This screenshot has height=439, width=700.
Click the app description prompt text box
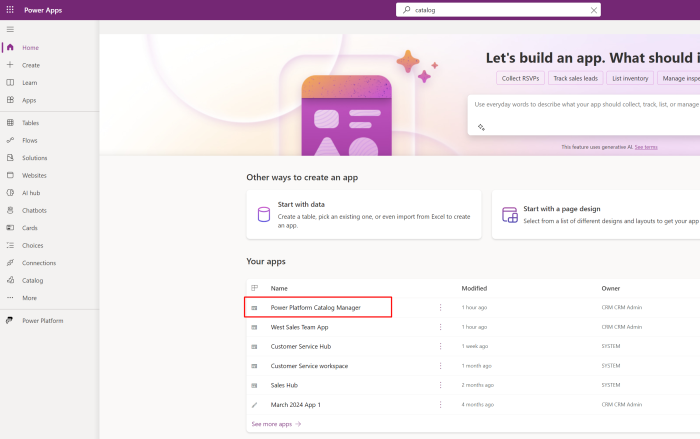pos(585,115)
